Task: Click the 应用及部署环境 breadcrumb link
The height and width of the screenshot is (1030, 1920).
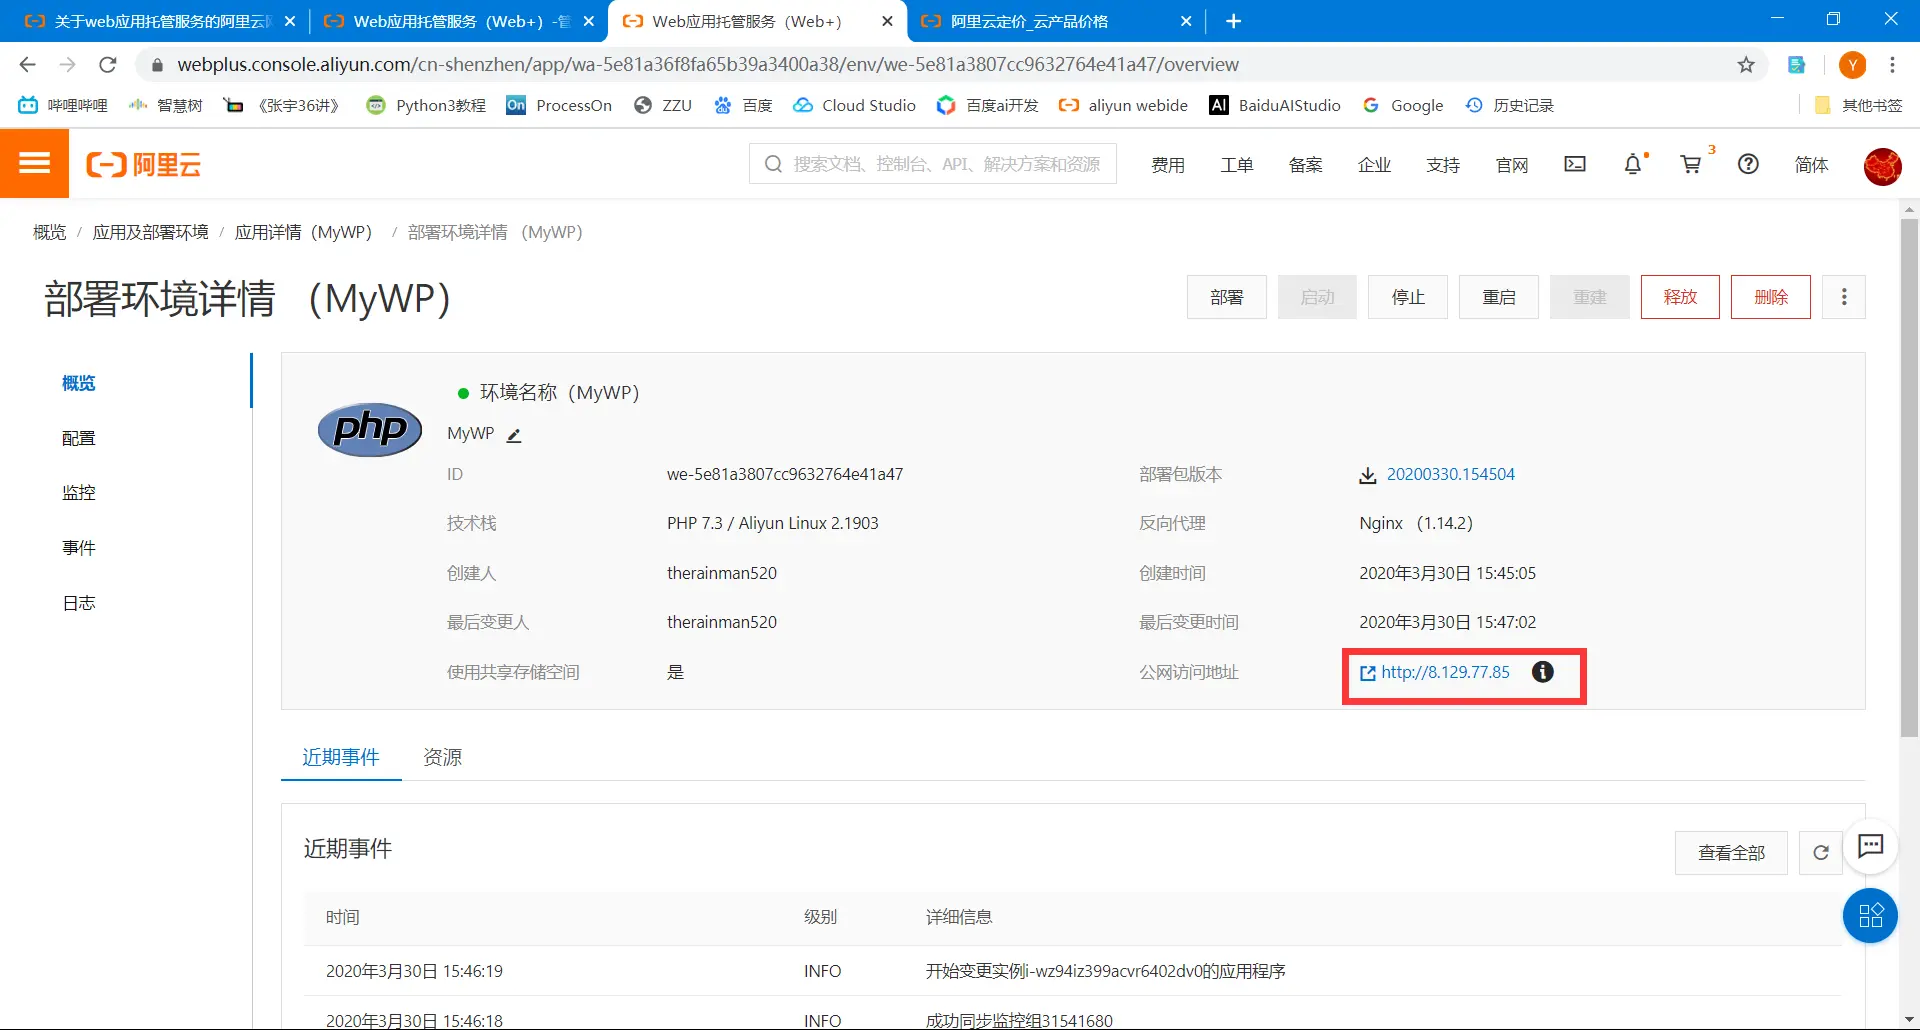Action: point(151,232)
